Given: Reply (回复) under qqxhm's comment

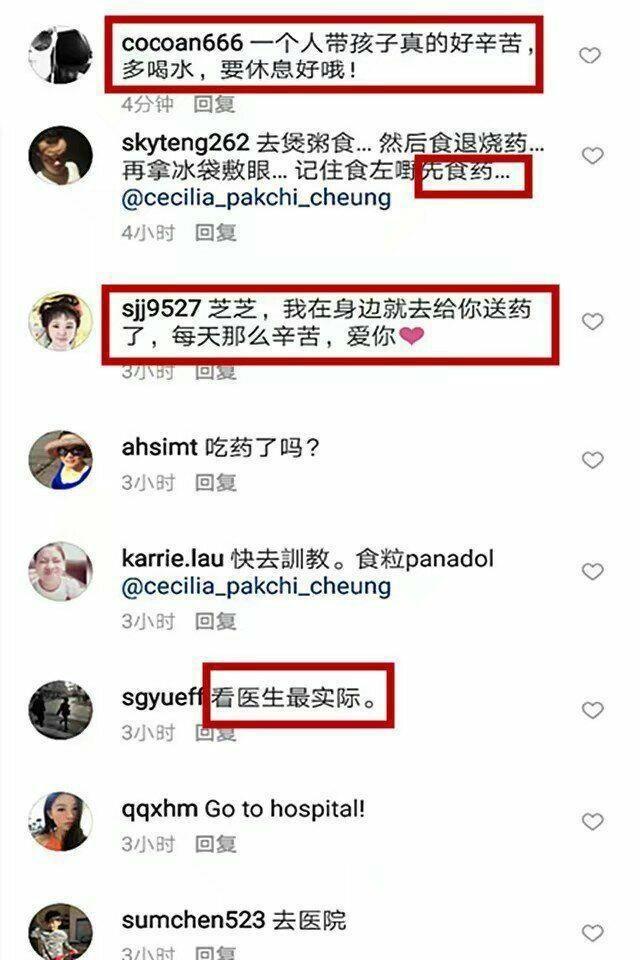Looking at the screenshot, I should [216, 844].
